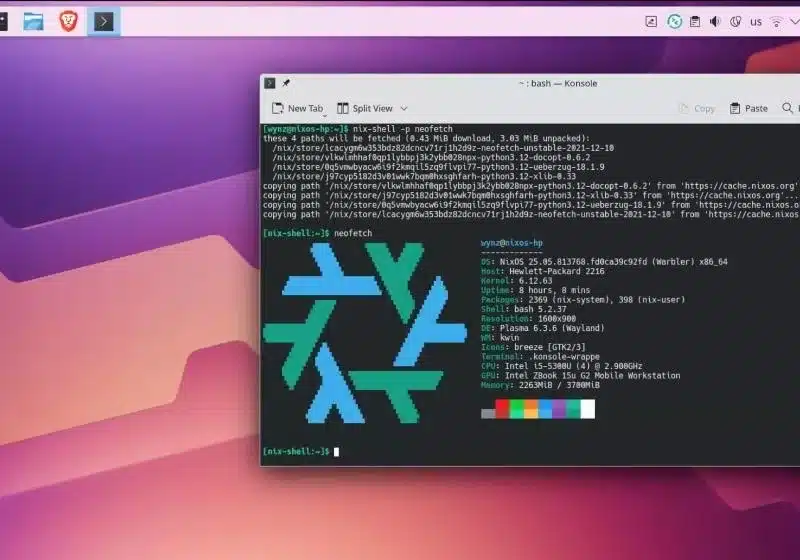Open the teal circular sync tray icon

click(x=674, y=21)
